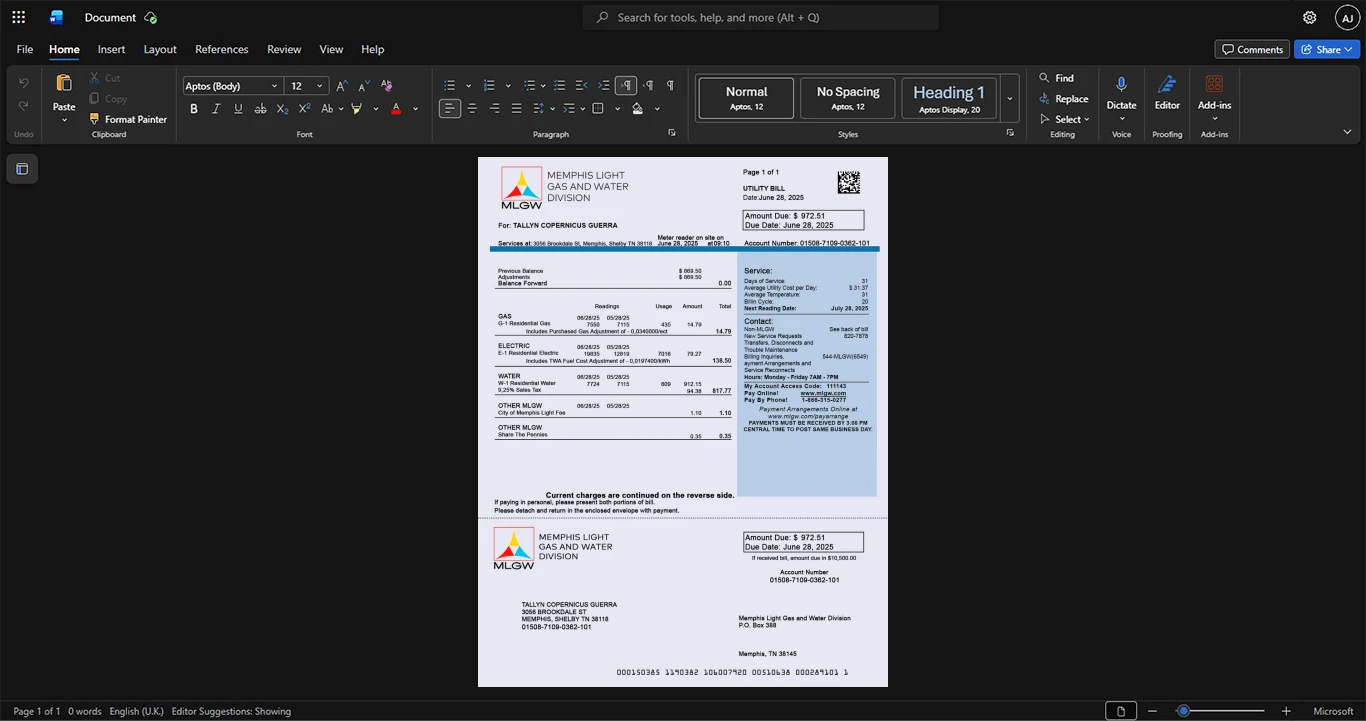
Task: Click the Comments button
Action: [1252, 49]
